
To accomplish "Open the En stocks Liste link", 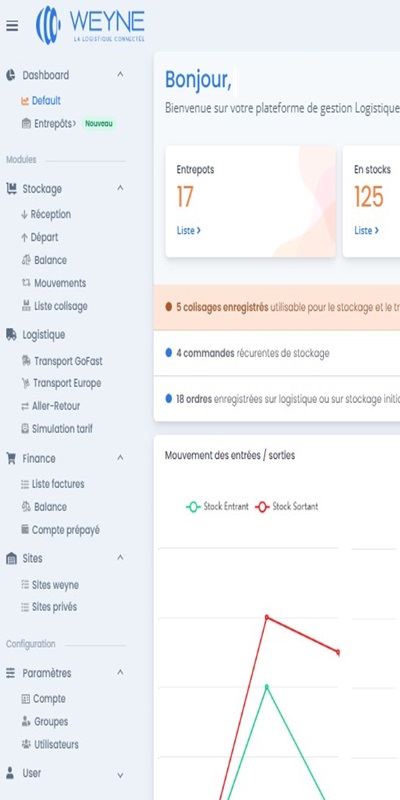I will pos(366,231).
